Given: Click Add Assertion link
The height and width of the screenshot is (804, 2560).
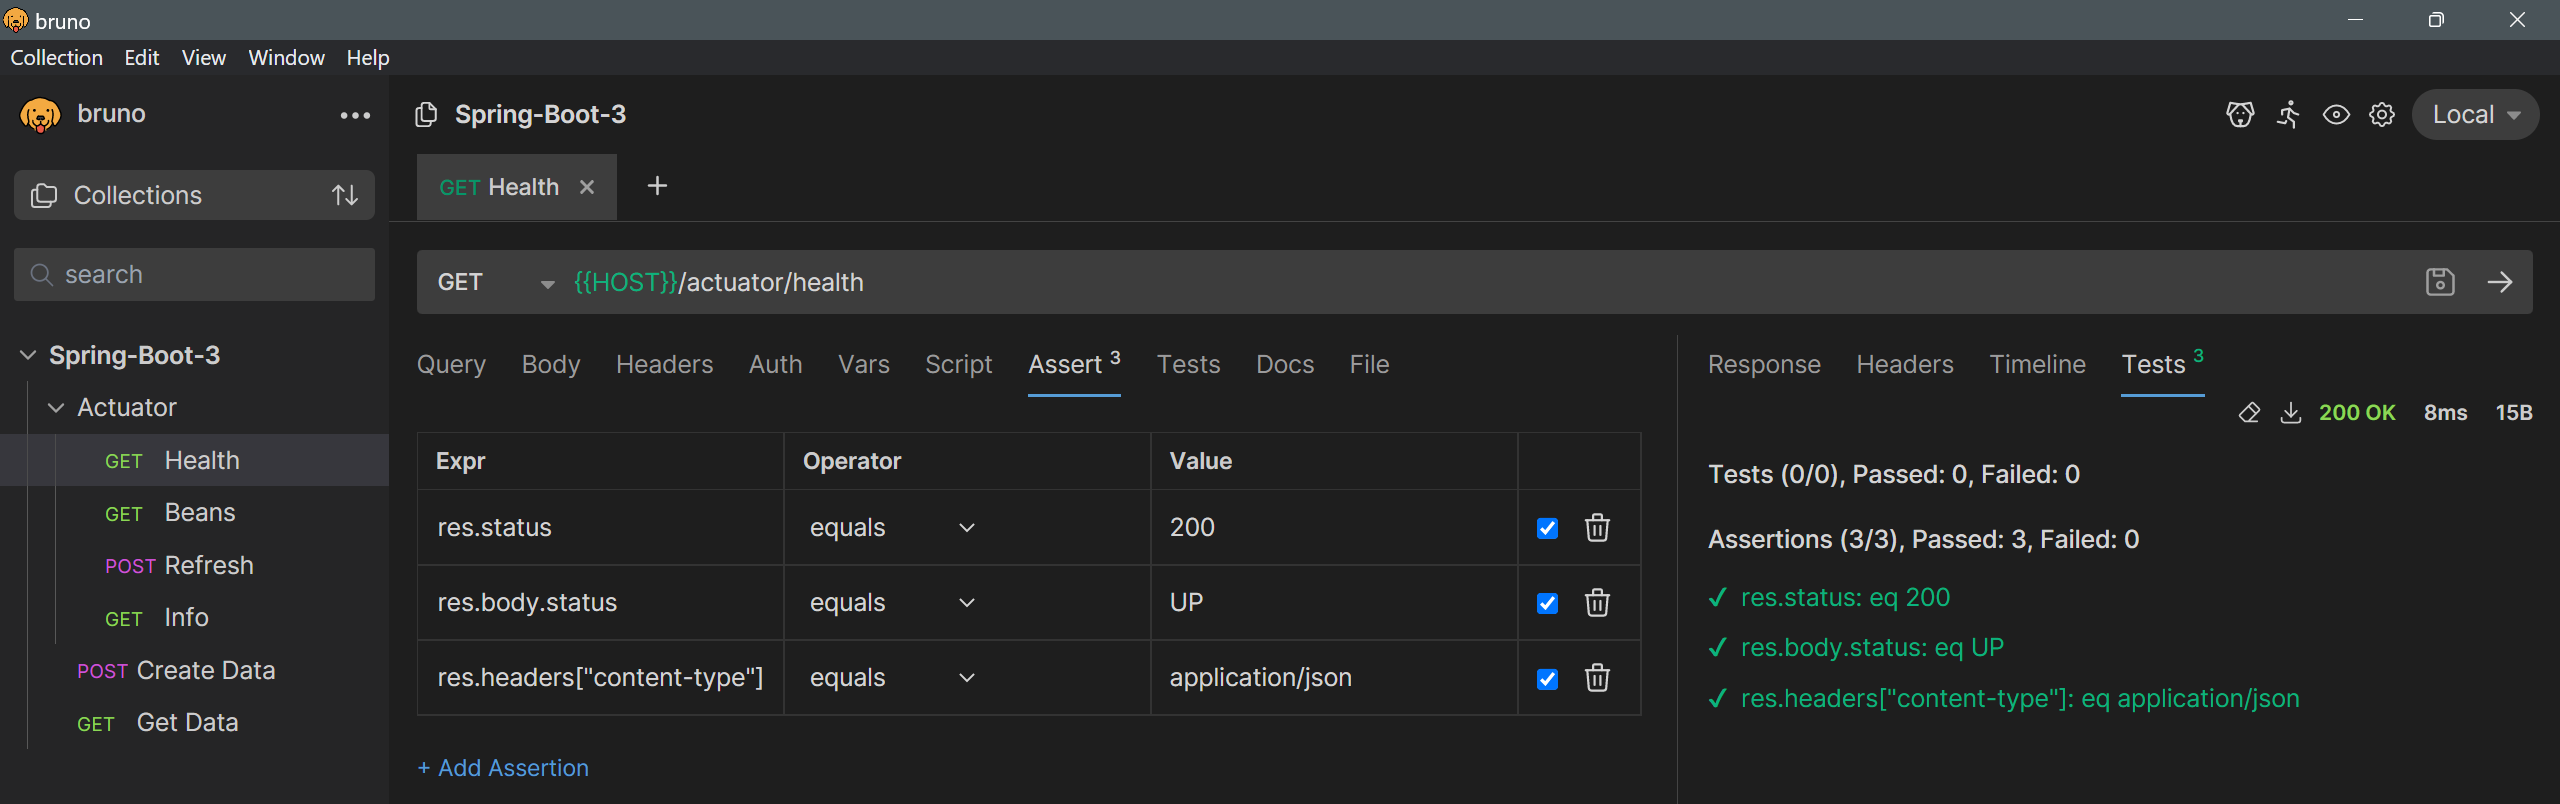Looking at the screenshot, I should 503,768.
